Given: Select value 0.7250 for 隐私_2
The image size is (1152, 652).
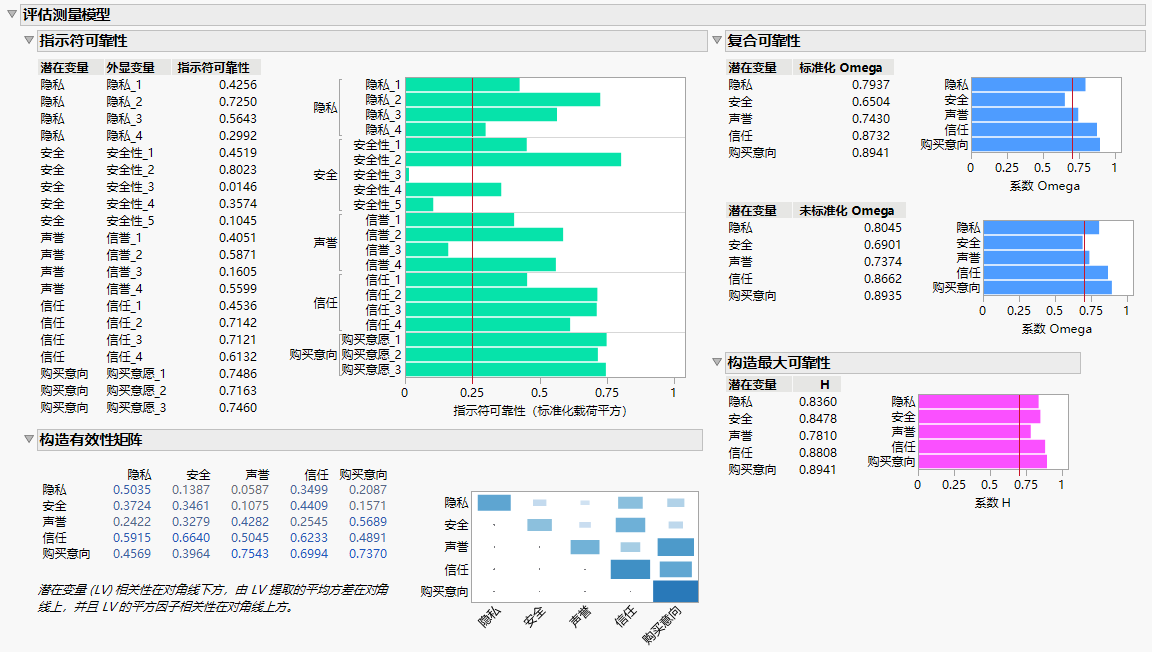Looking at the screenshot, I should pyautogui.click(x=238, y=101).
